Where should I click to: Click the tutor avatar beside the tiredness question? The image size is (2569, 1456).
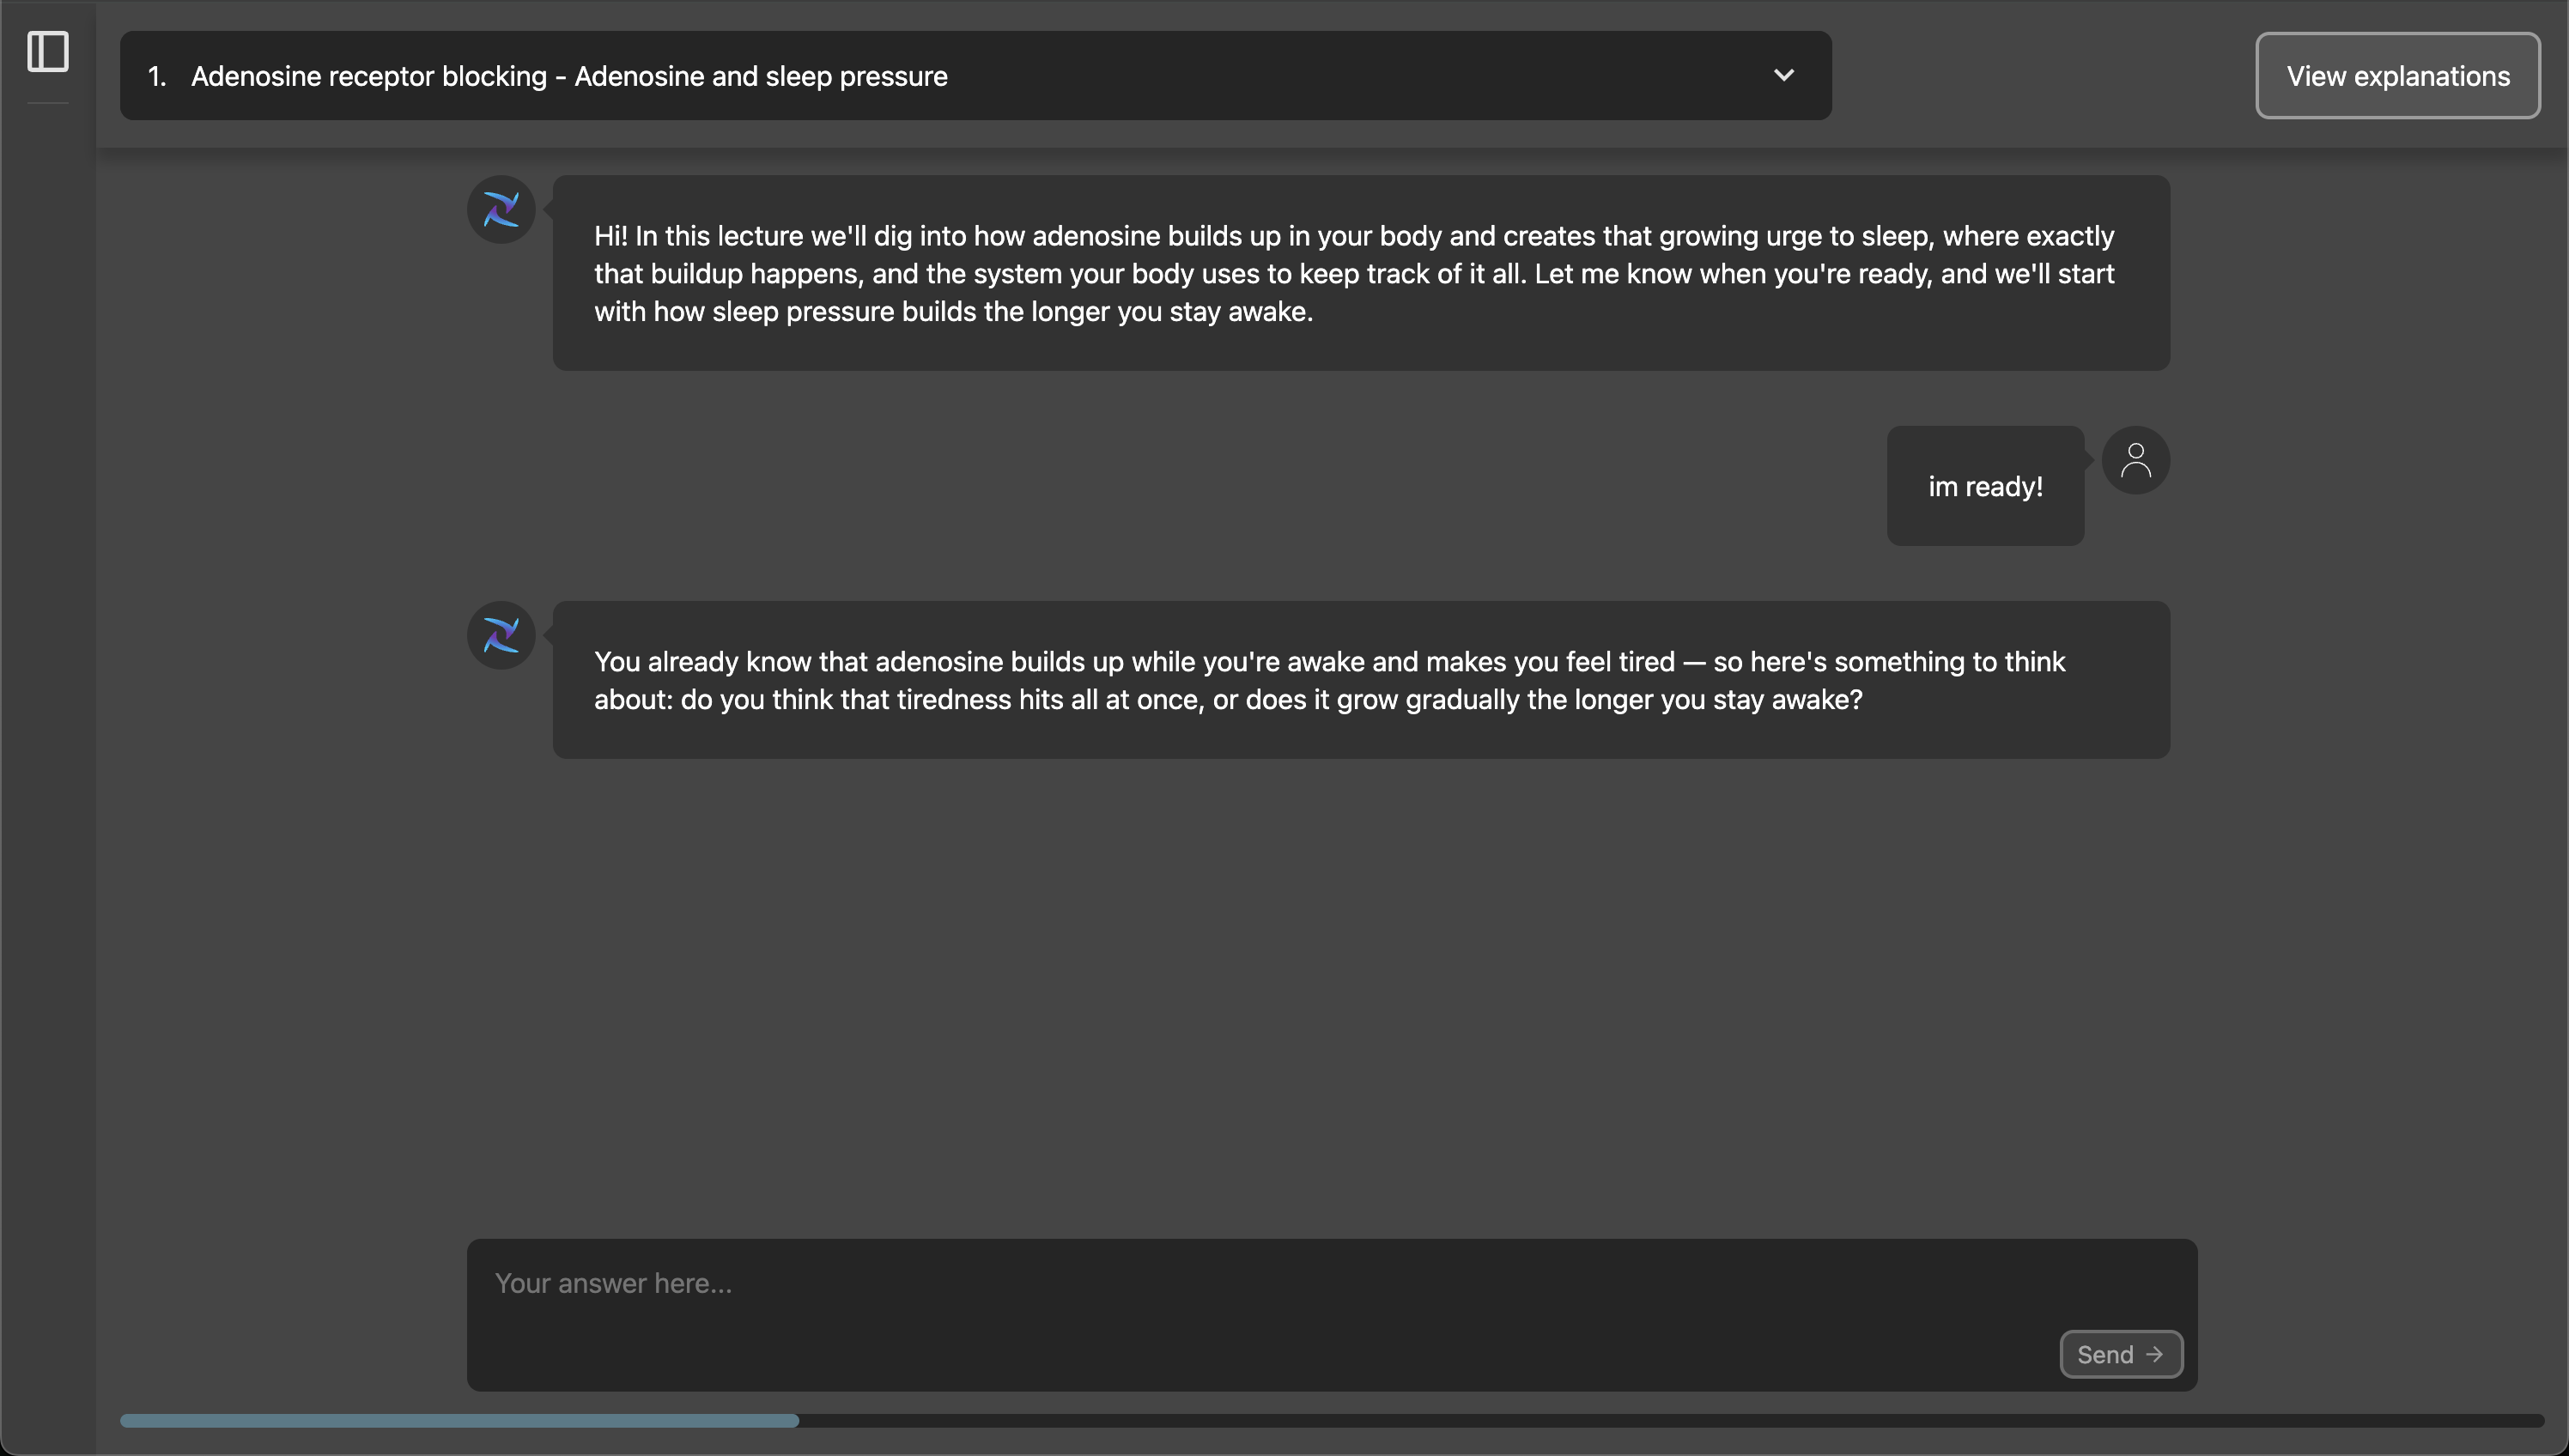click(501, 635)
